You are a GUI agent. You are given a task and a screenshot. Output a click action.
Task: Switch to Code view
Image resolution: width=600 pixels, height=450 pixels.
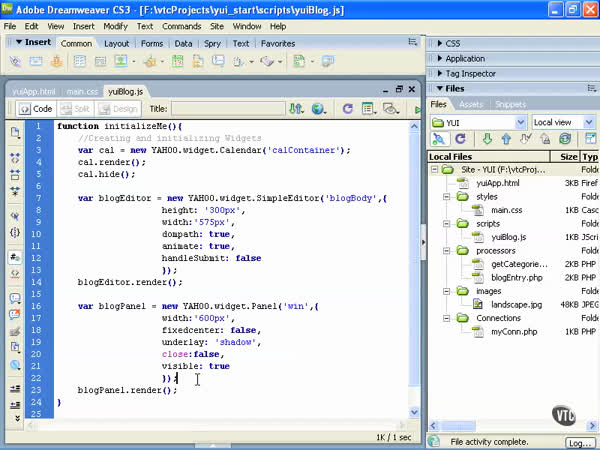[x=34, y=108]
